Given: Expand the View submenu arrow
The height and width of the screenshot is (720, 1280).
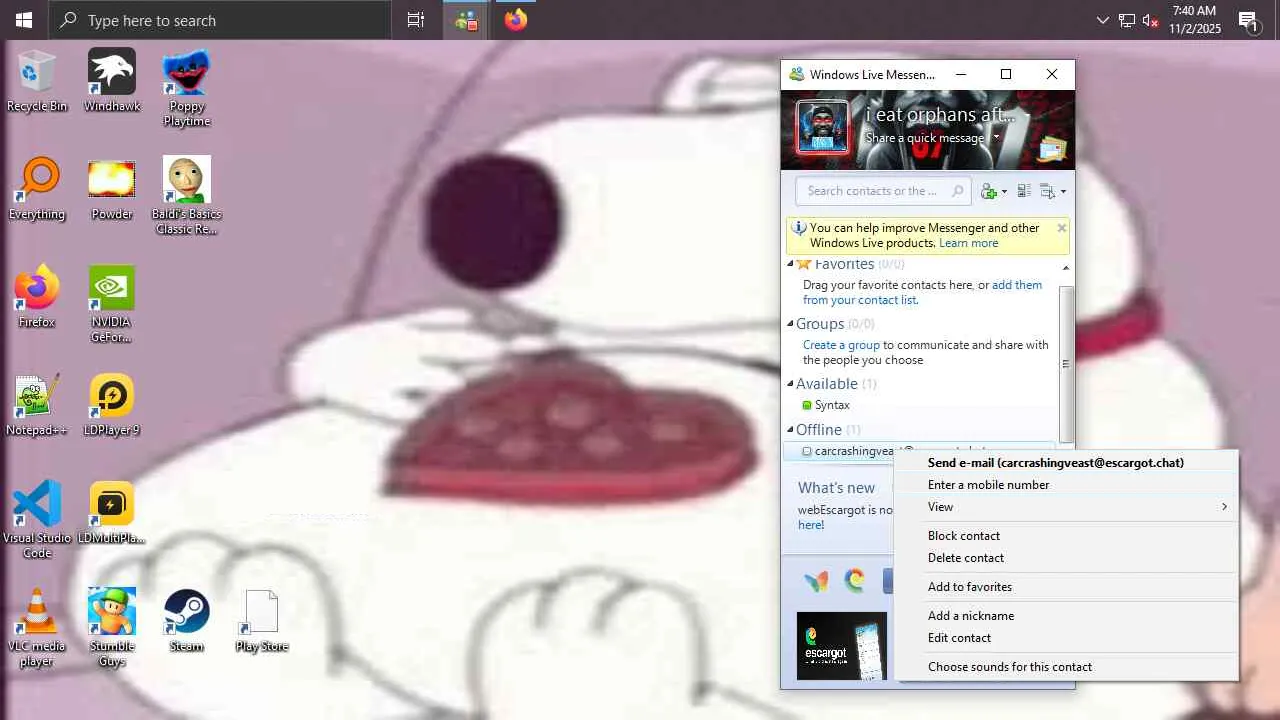Looking at the screenshot, I should pyautogui.click(x=1224, y=507).
